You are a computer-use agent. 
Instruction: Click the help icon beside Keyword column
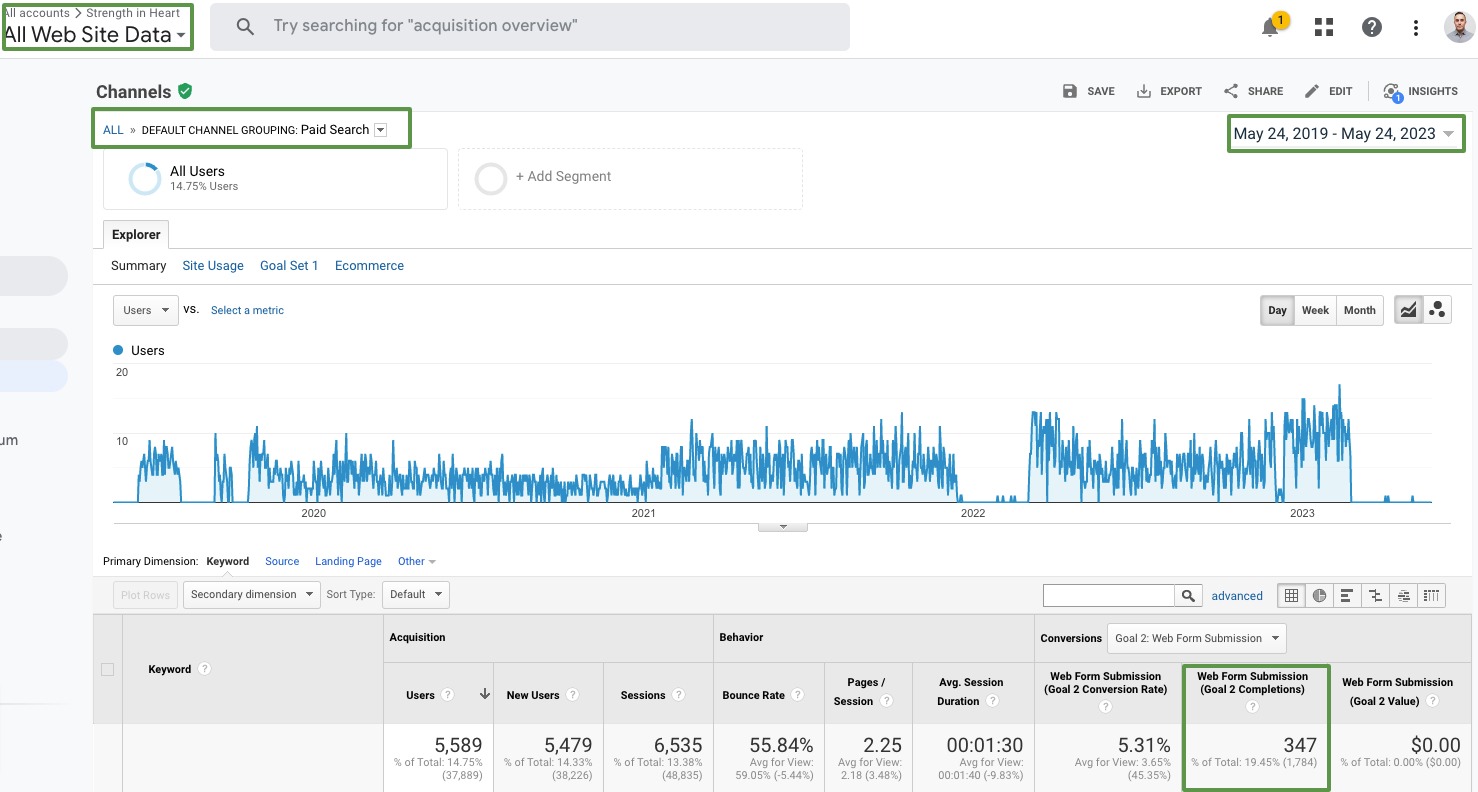pyautogui.click(x=205, y=669)
